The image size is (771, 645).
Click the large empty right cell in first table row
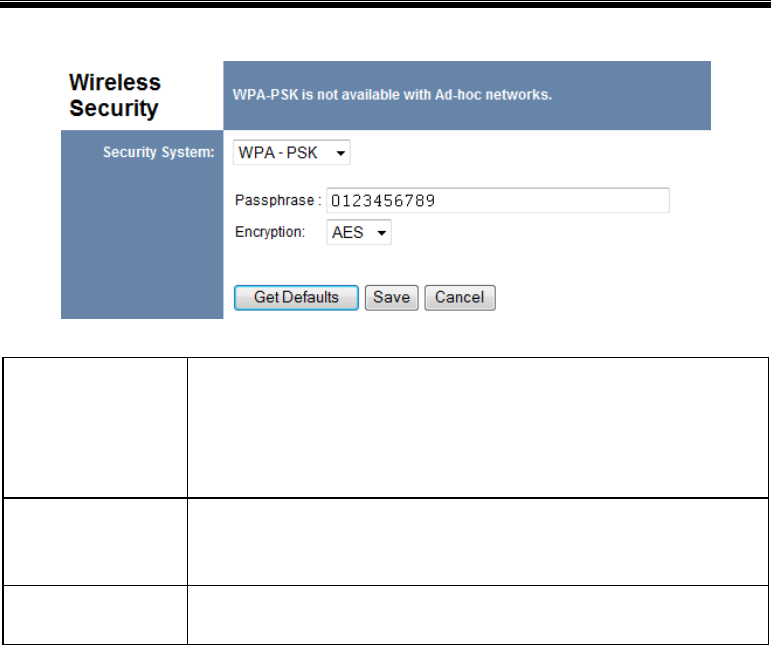pos(477,428)
